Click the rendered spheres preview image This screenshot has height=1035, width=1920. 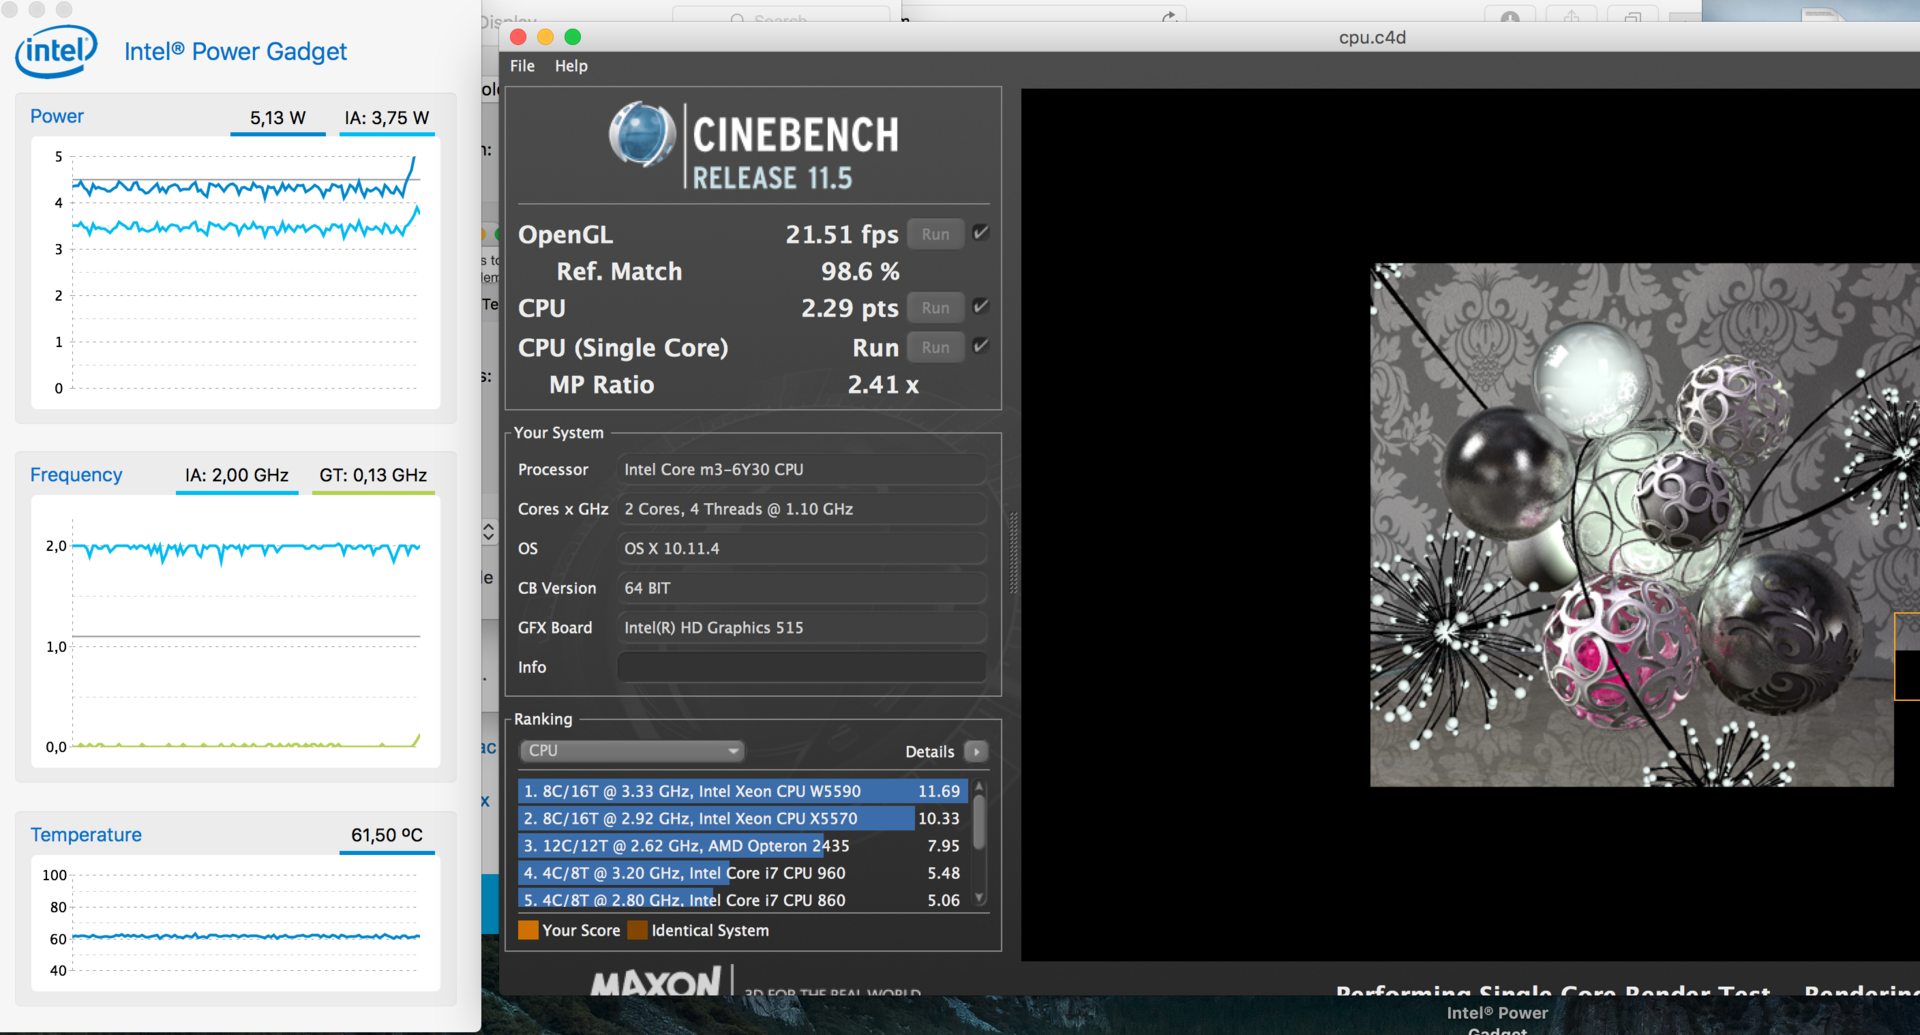click(1644, 525)
